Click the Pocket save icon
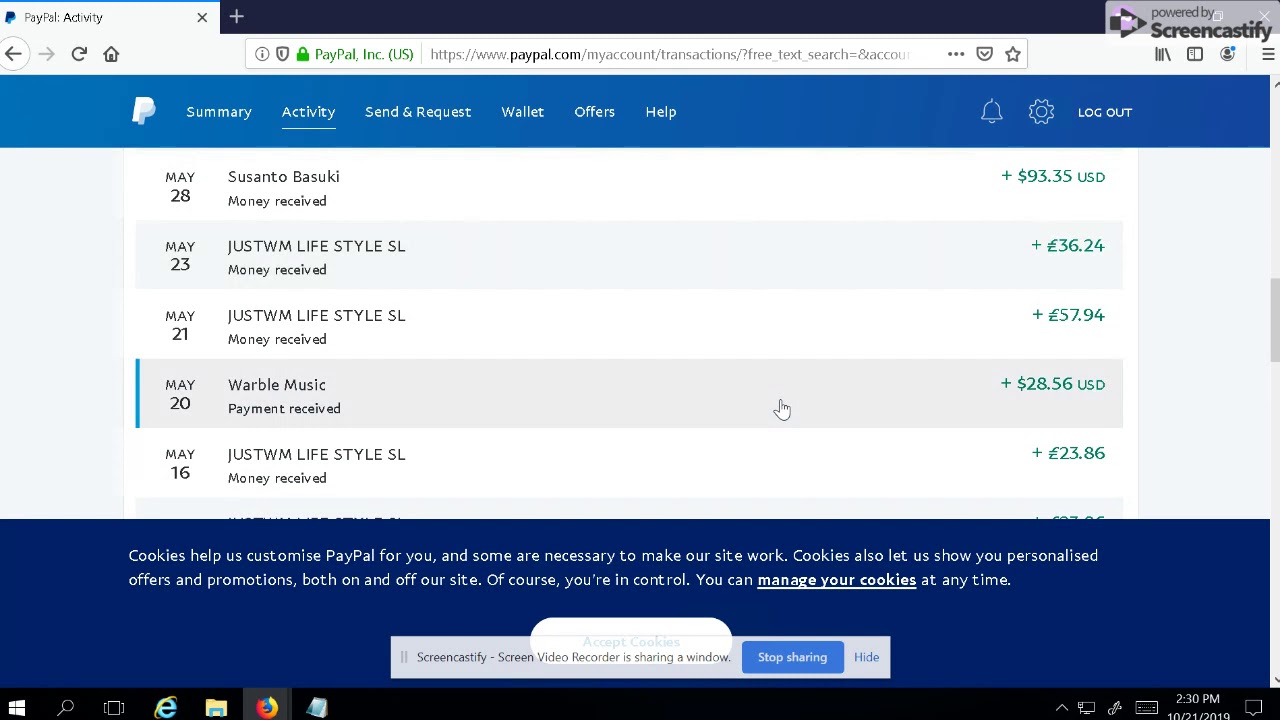The width and height of the screenshot is (1280, 720). pos(985,54)
